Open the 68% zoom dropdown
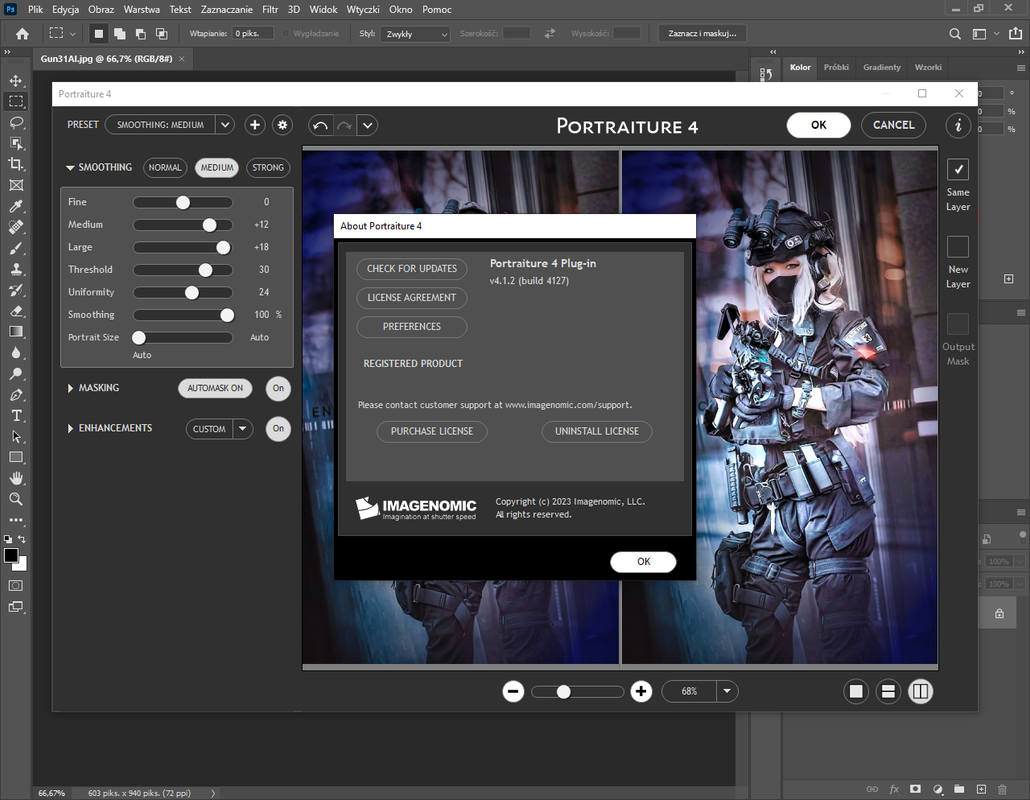The width and height of the screenshot is (1030, 800). tap(727, 691)
